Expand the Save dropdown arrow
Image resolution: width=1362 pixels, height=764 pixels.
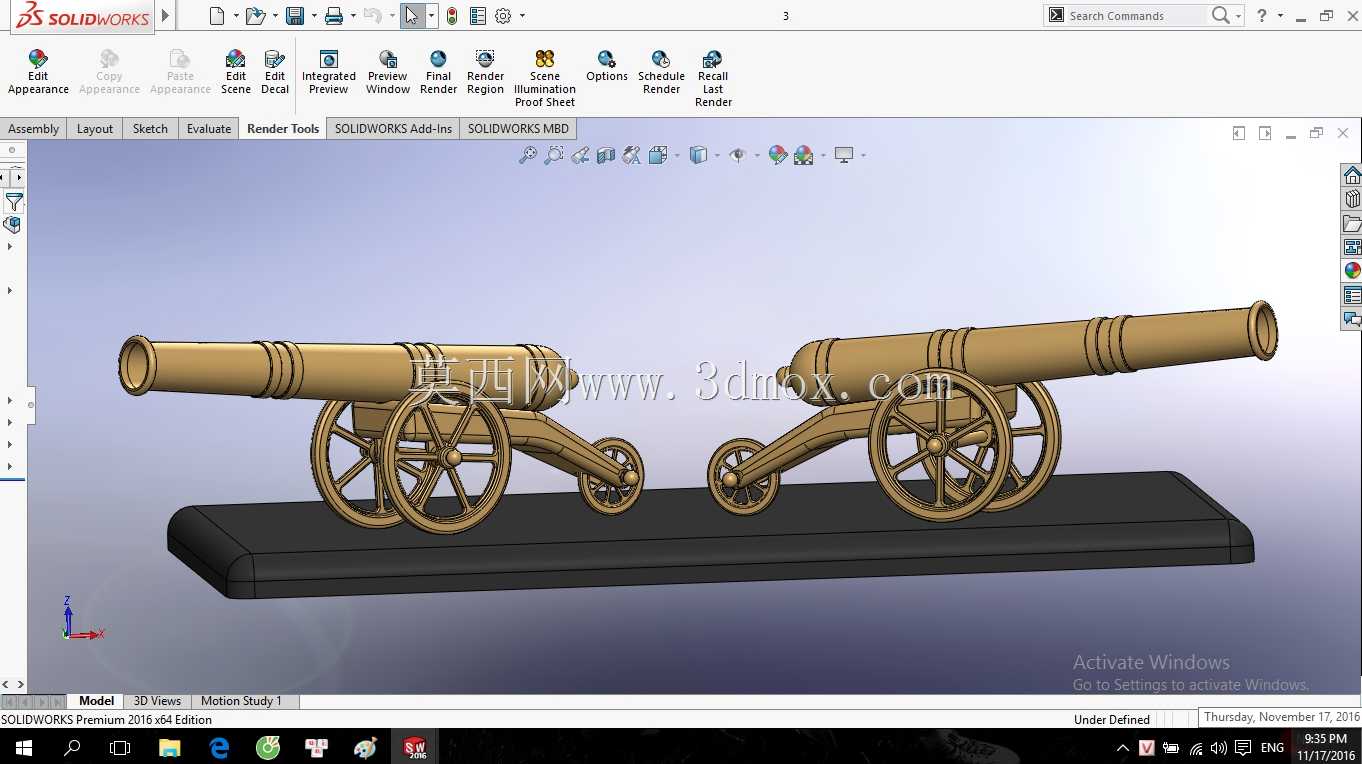(x=314, y=16)
